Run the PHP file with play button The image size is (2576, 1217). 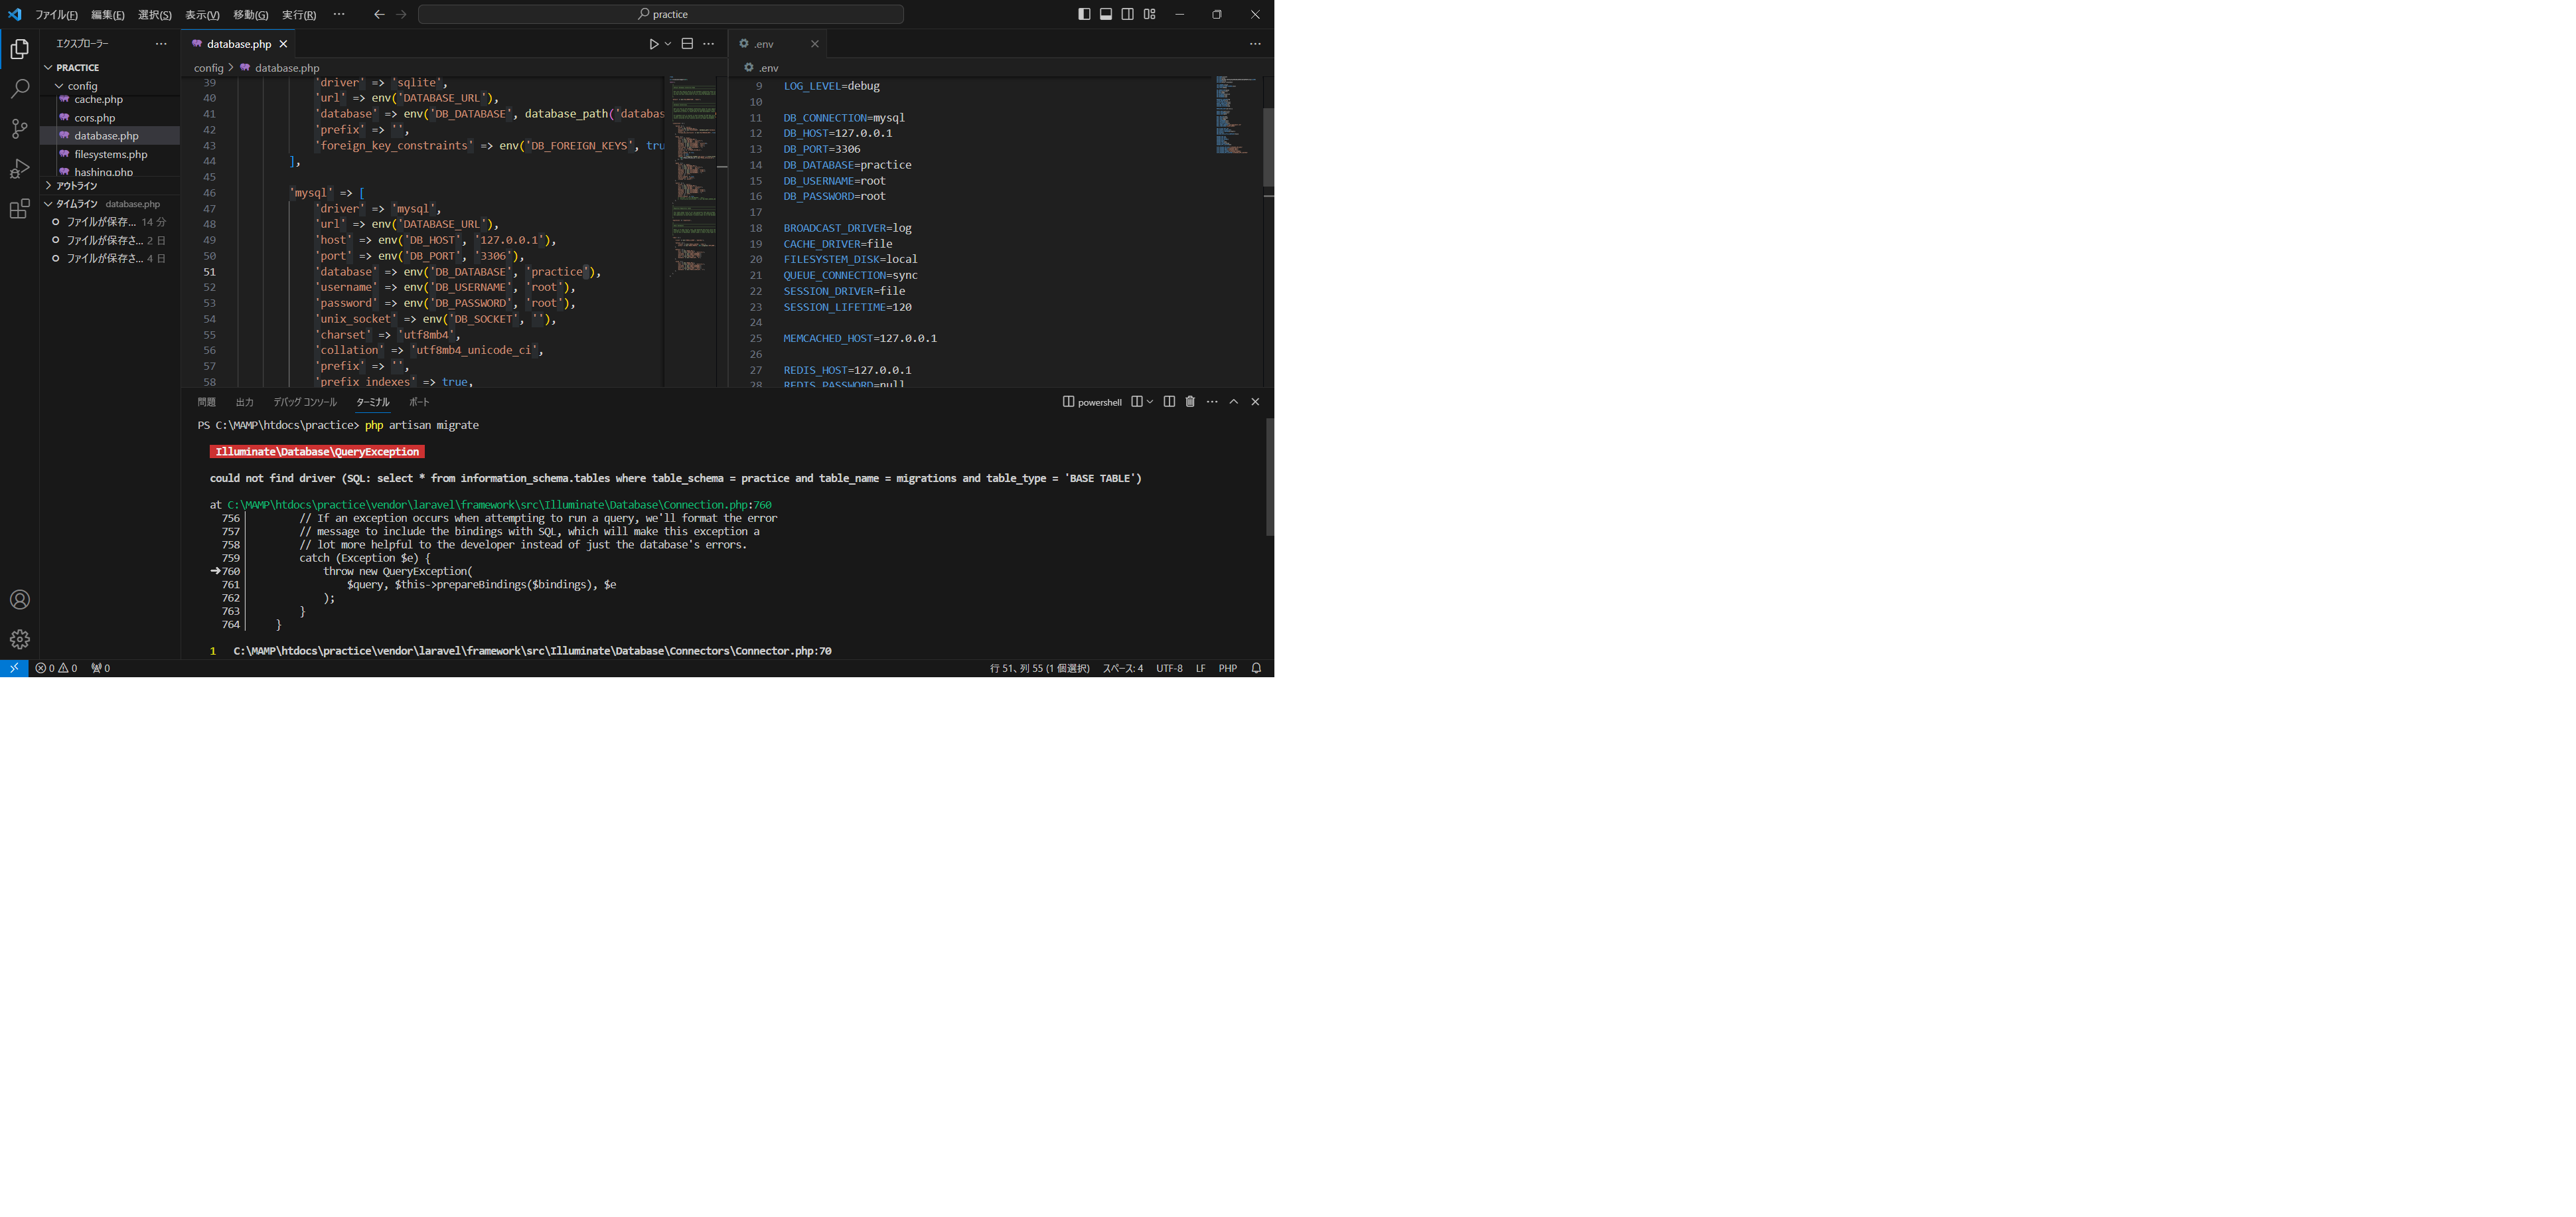tap(653, 44)
